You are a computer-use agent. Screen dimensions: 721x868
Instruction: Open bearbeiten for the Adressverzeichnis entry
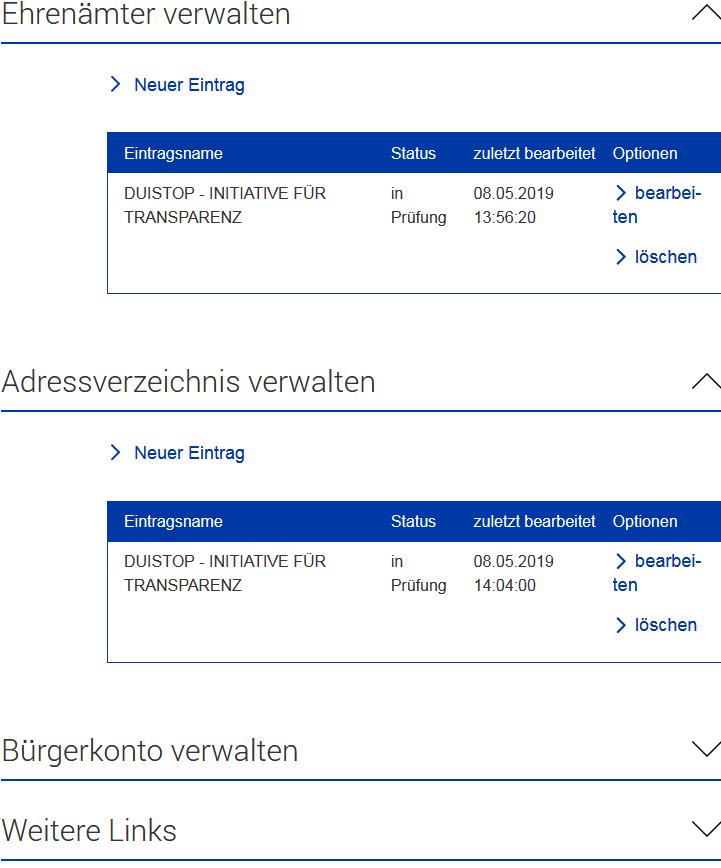pyautogui.click(x=657, y=573)
